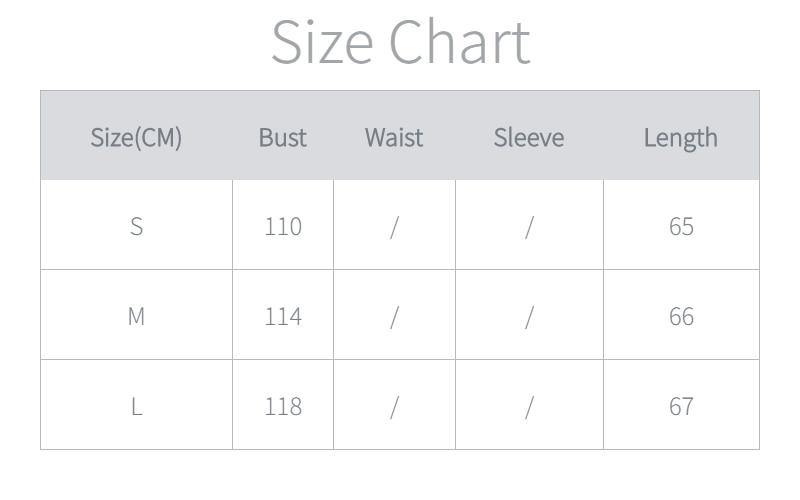Click the length value 66
This screenshot has height=500, width=800.
point(681,316)
